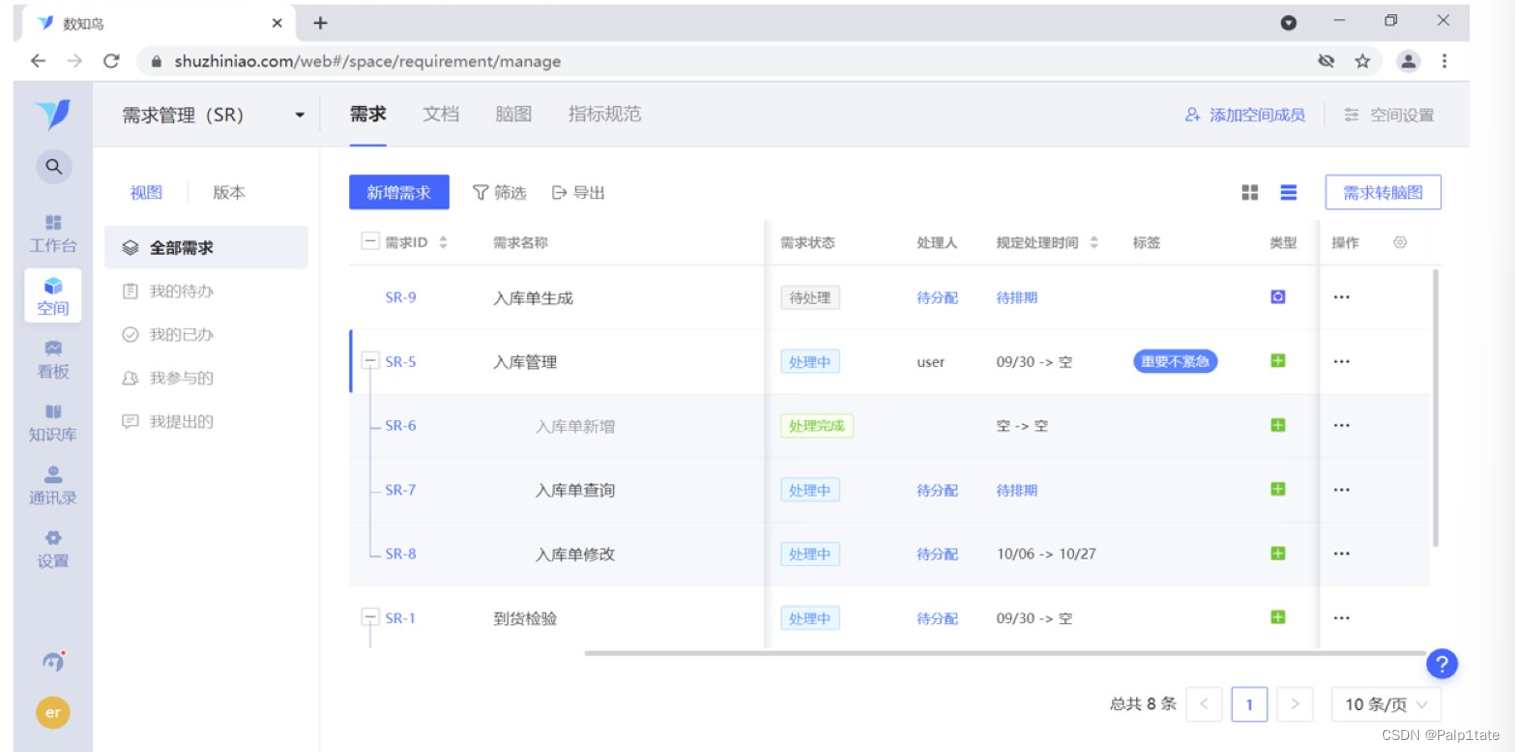Collapse all rows via header 需求ID toggle

pyautogui.click(x=370, y=242)
